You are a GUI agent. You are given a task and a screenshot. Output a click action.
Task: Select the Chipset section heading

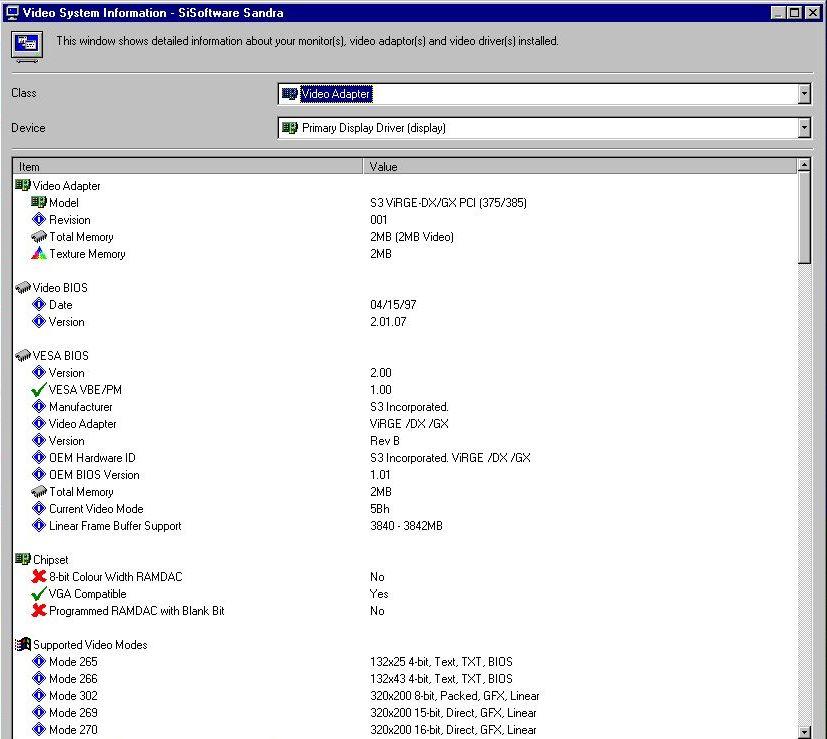[x=51, y=560]
